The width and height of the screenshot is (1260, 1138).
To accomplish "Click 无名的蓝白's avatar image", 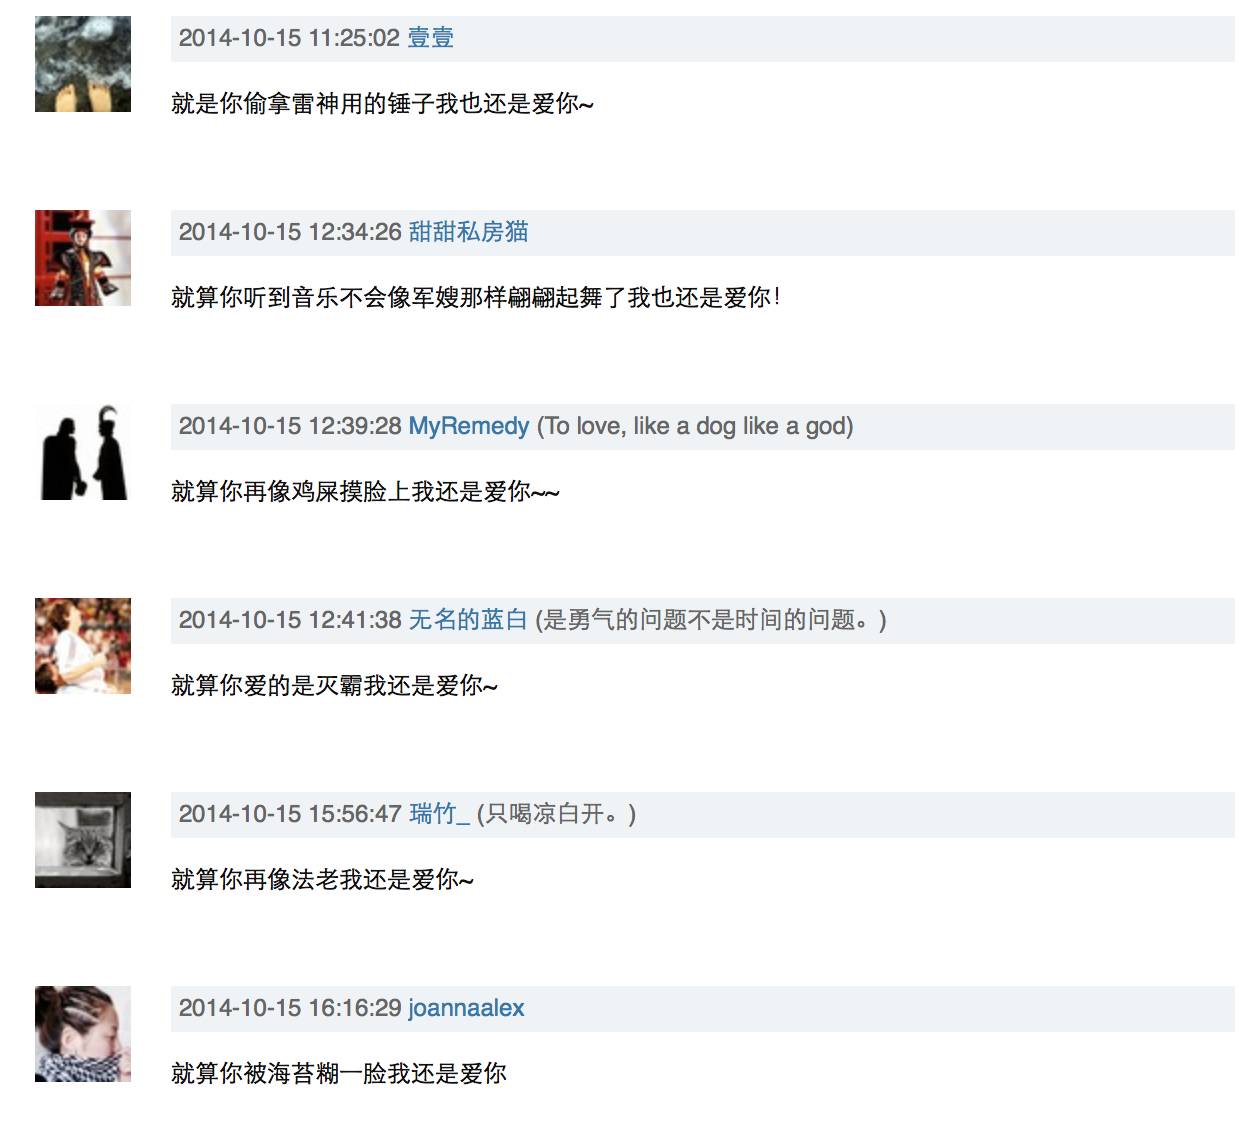I will click(x=83, y=646).
